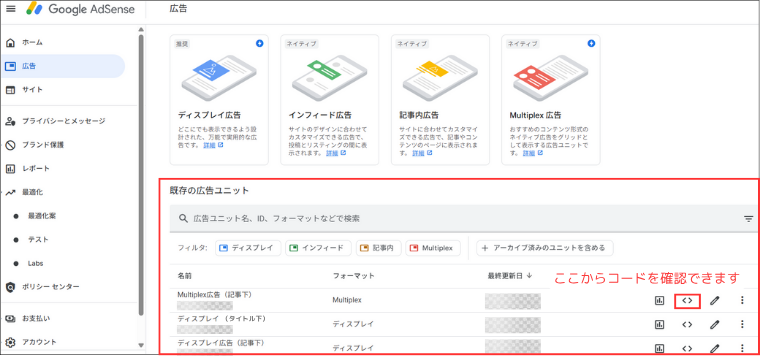This screenshot has height=364, width=760.
Task: Click plus icon on Multiplex 広告 card
Action: (x=591, y=44)
